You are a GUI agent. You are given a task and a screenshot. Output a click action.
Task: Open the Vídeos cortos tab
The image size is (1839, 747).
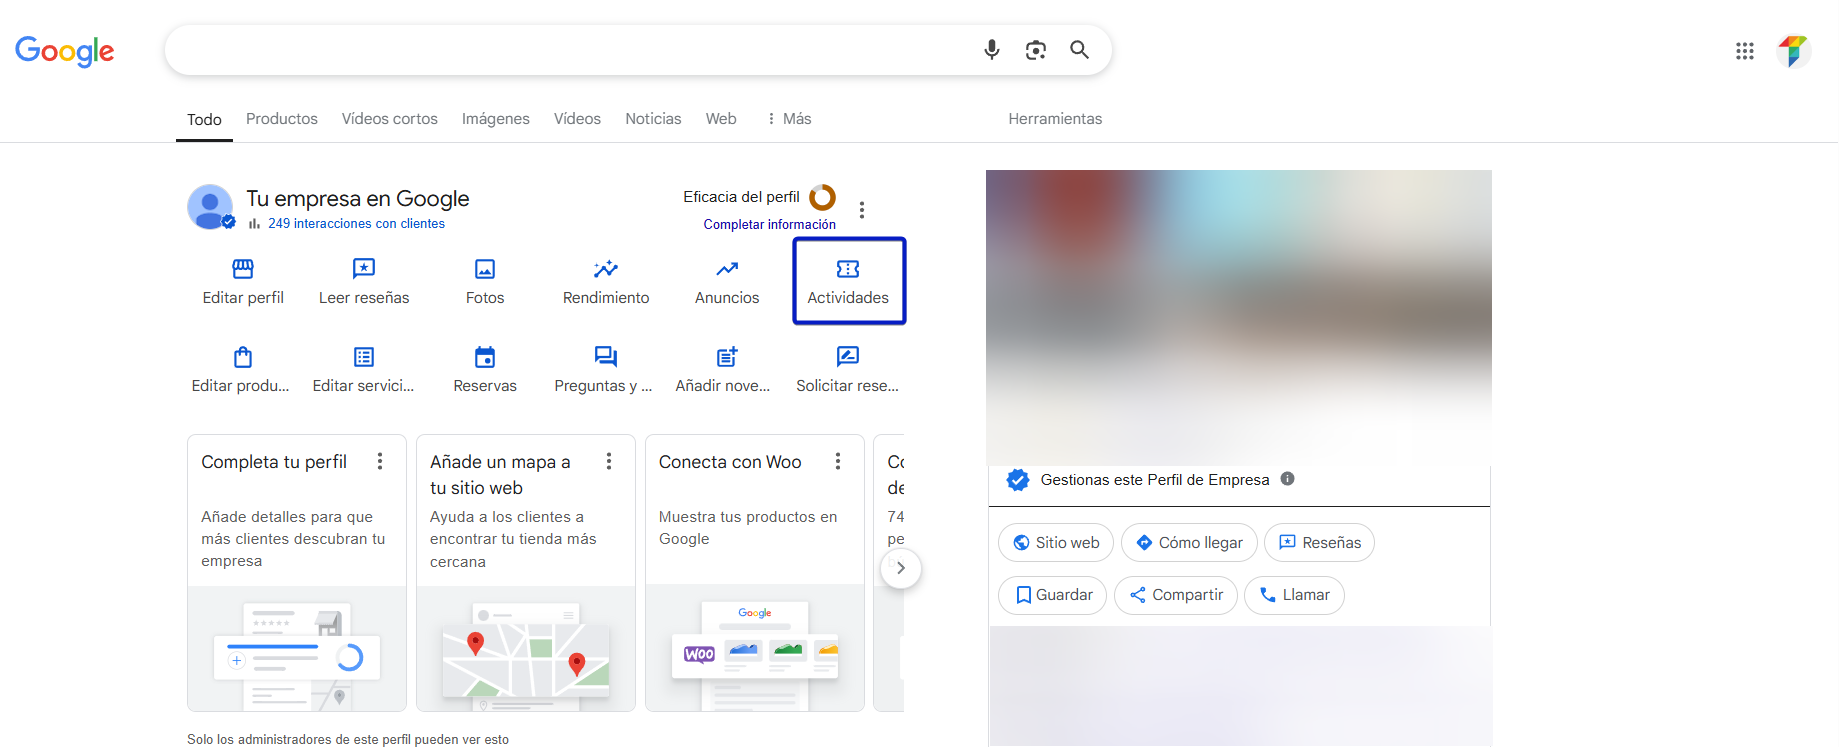[x=390, y=119]
